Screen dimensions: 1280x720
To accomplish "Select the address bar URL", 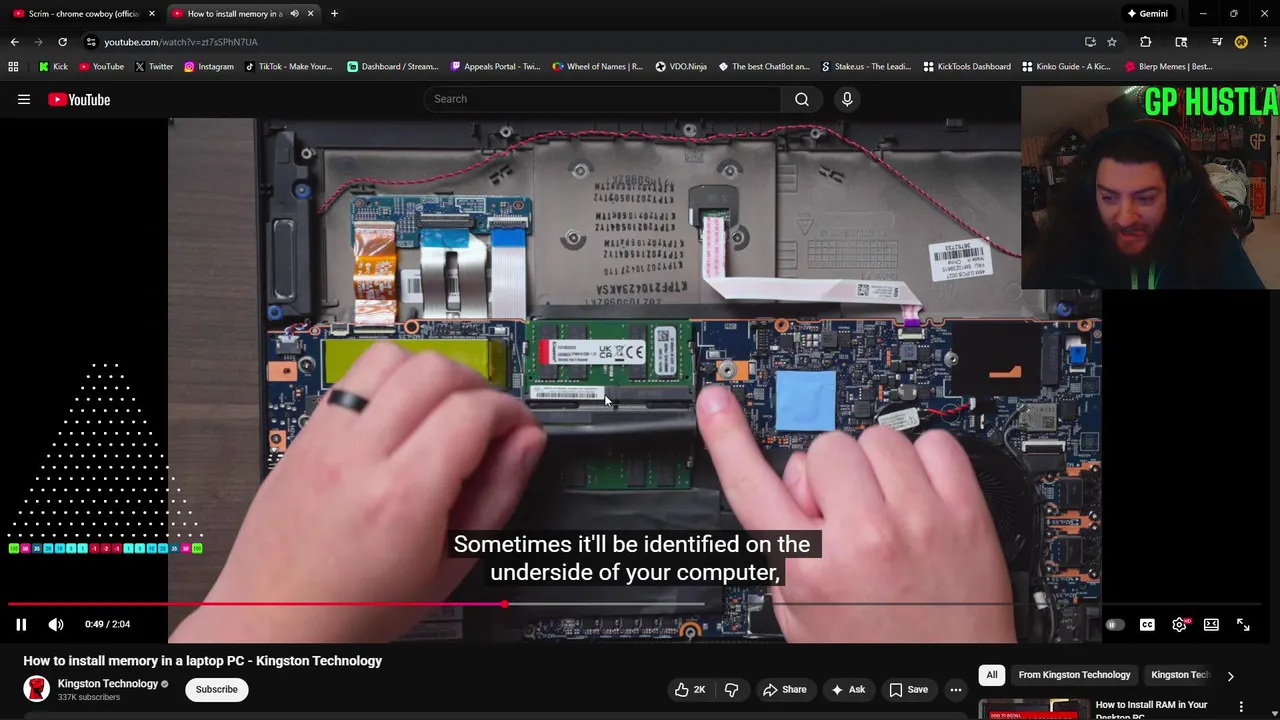I will tap(181, 42).
